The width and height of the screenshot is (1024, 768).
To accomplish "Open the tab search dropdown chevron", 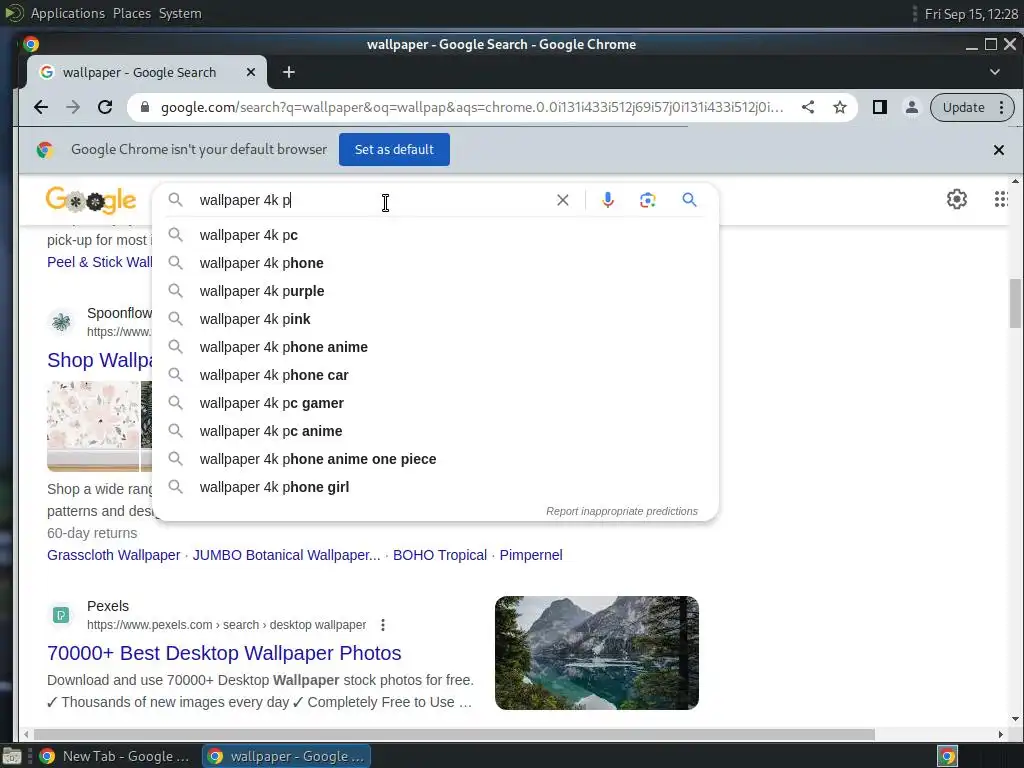I will [x=995, y=72].
